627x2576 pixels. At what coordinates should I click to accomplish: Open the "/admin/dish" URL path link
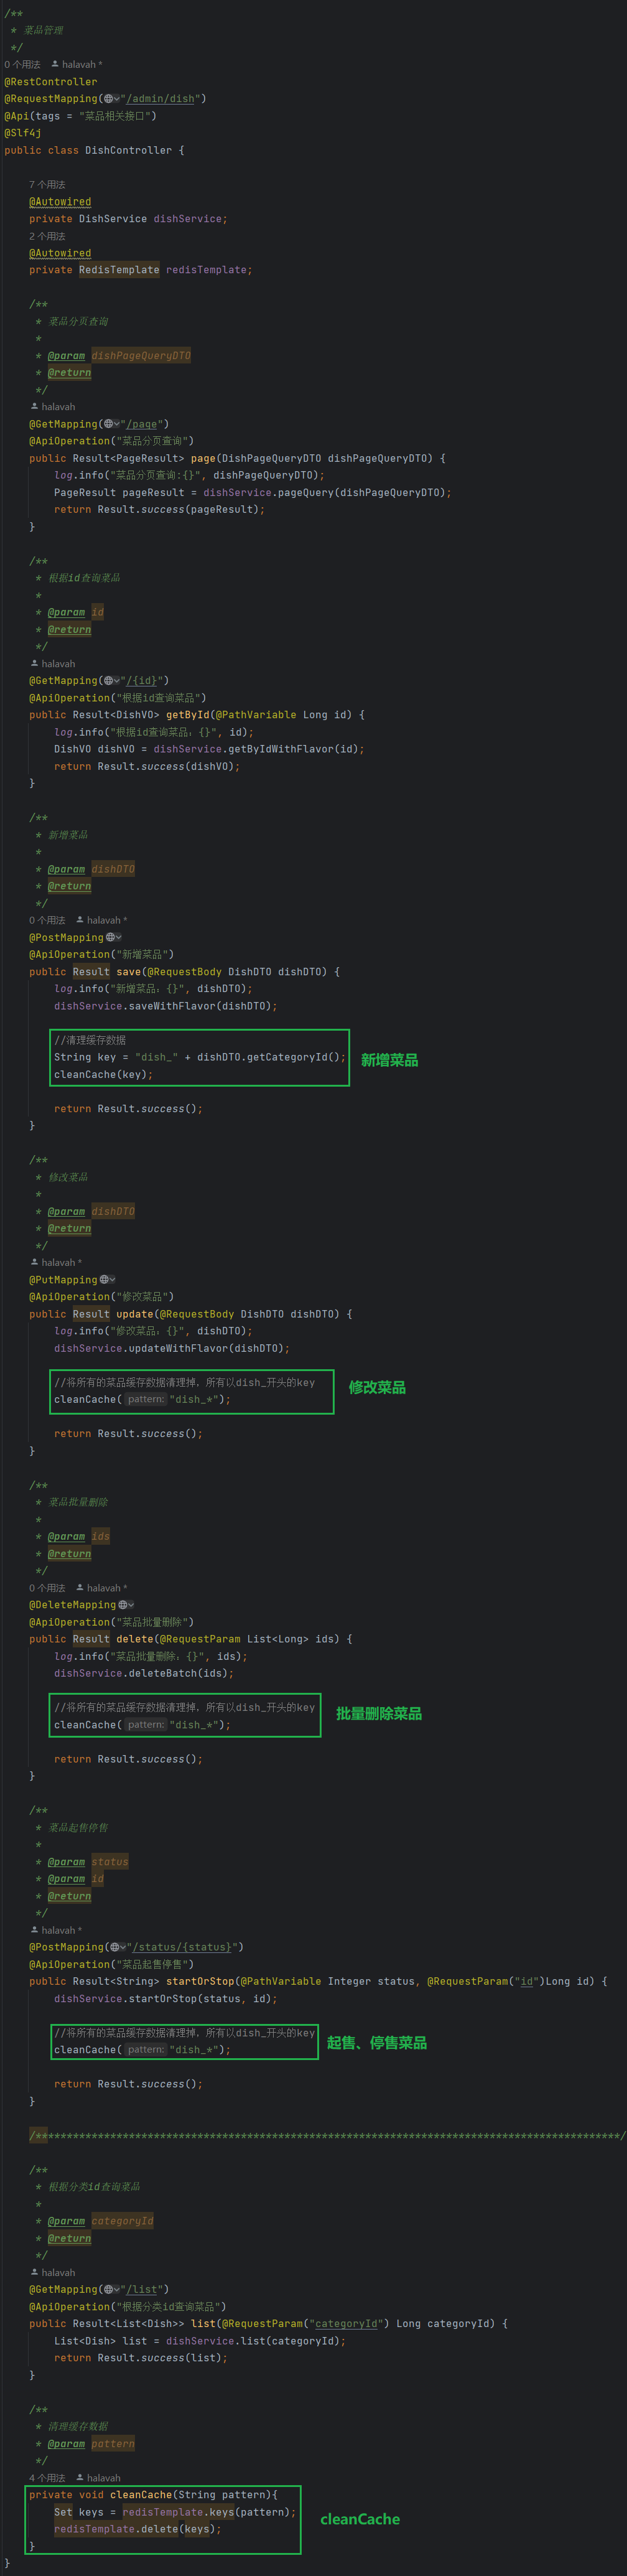161,99
